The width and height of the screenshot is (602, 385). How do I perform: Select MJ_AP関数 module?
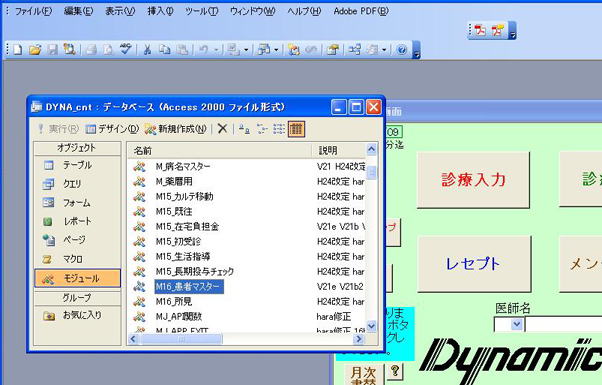click(179, 317)
